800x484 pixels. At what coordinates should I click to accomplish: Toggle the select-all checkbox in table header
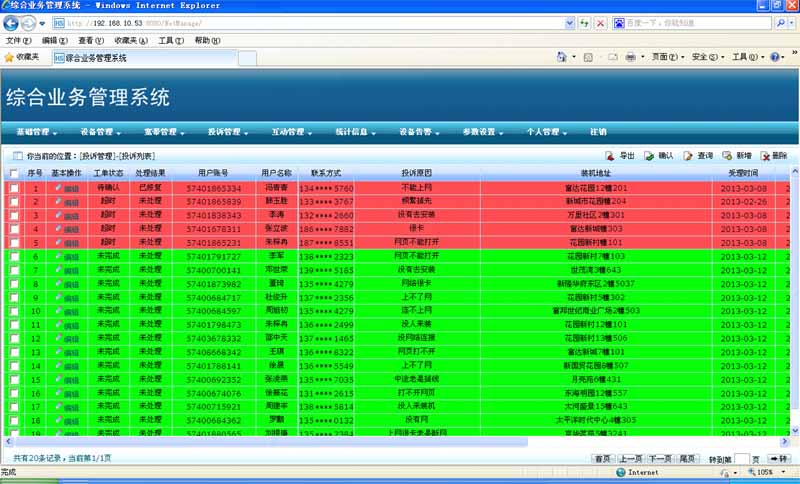(14, 173)
